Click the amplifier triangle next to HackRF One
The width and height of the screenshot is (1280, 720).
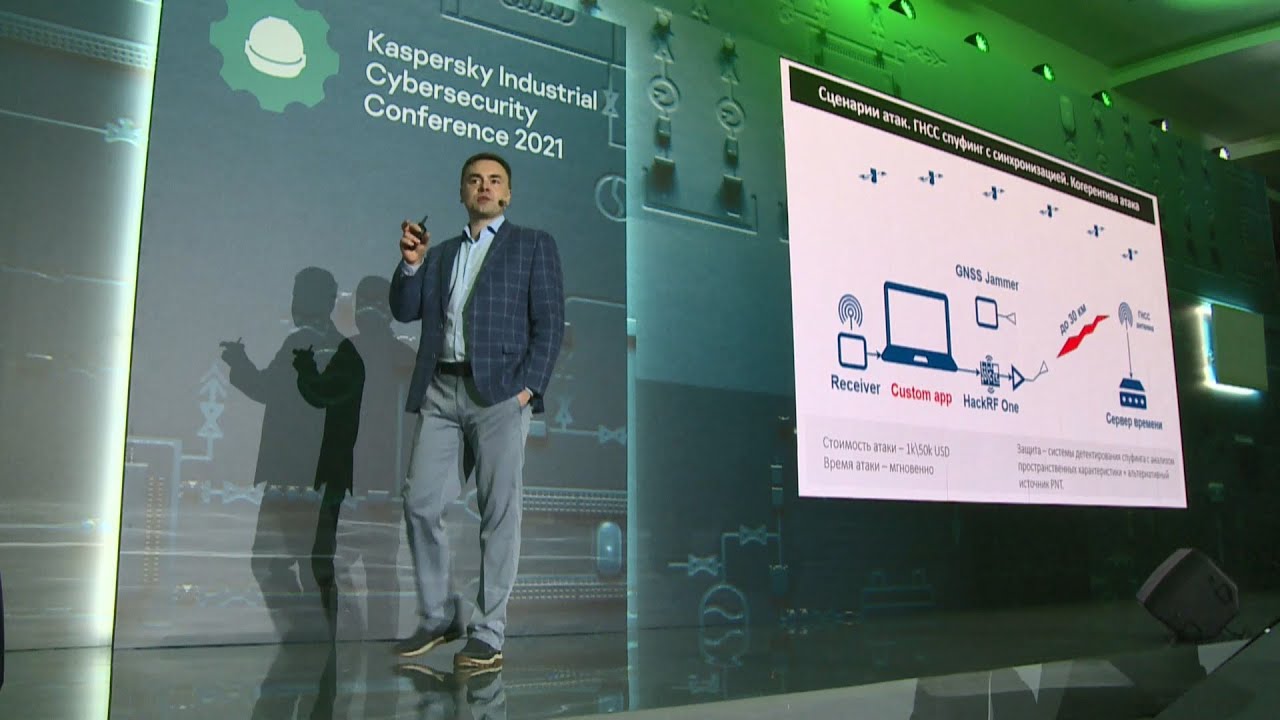(x=1017, y=378)
